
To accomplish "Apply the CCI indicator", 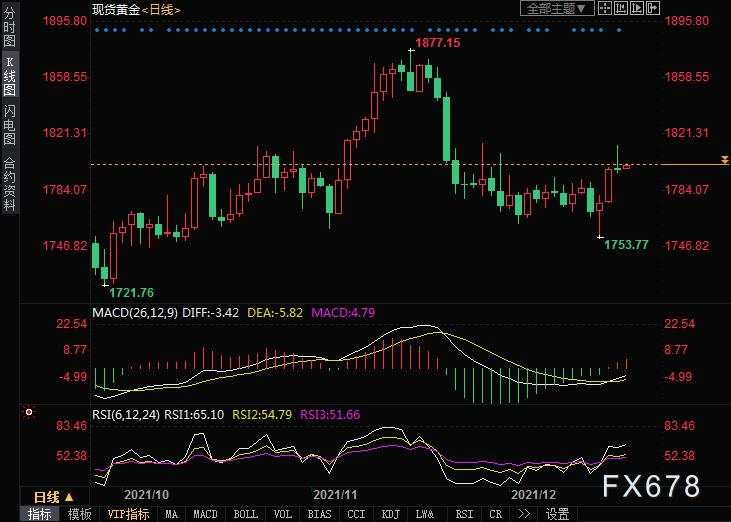I will (x=356, y=514).
